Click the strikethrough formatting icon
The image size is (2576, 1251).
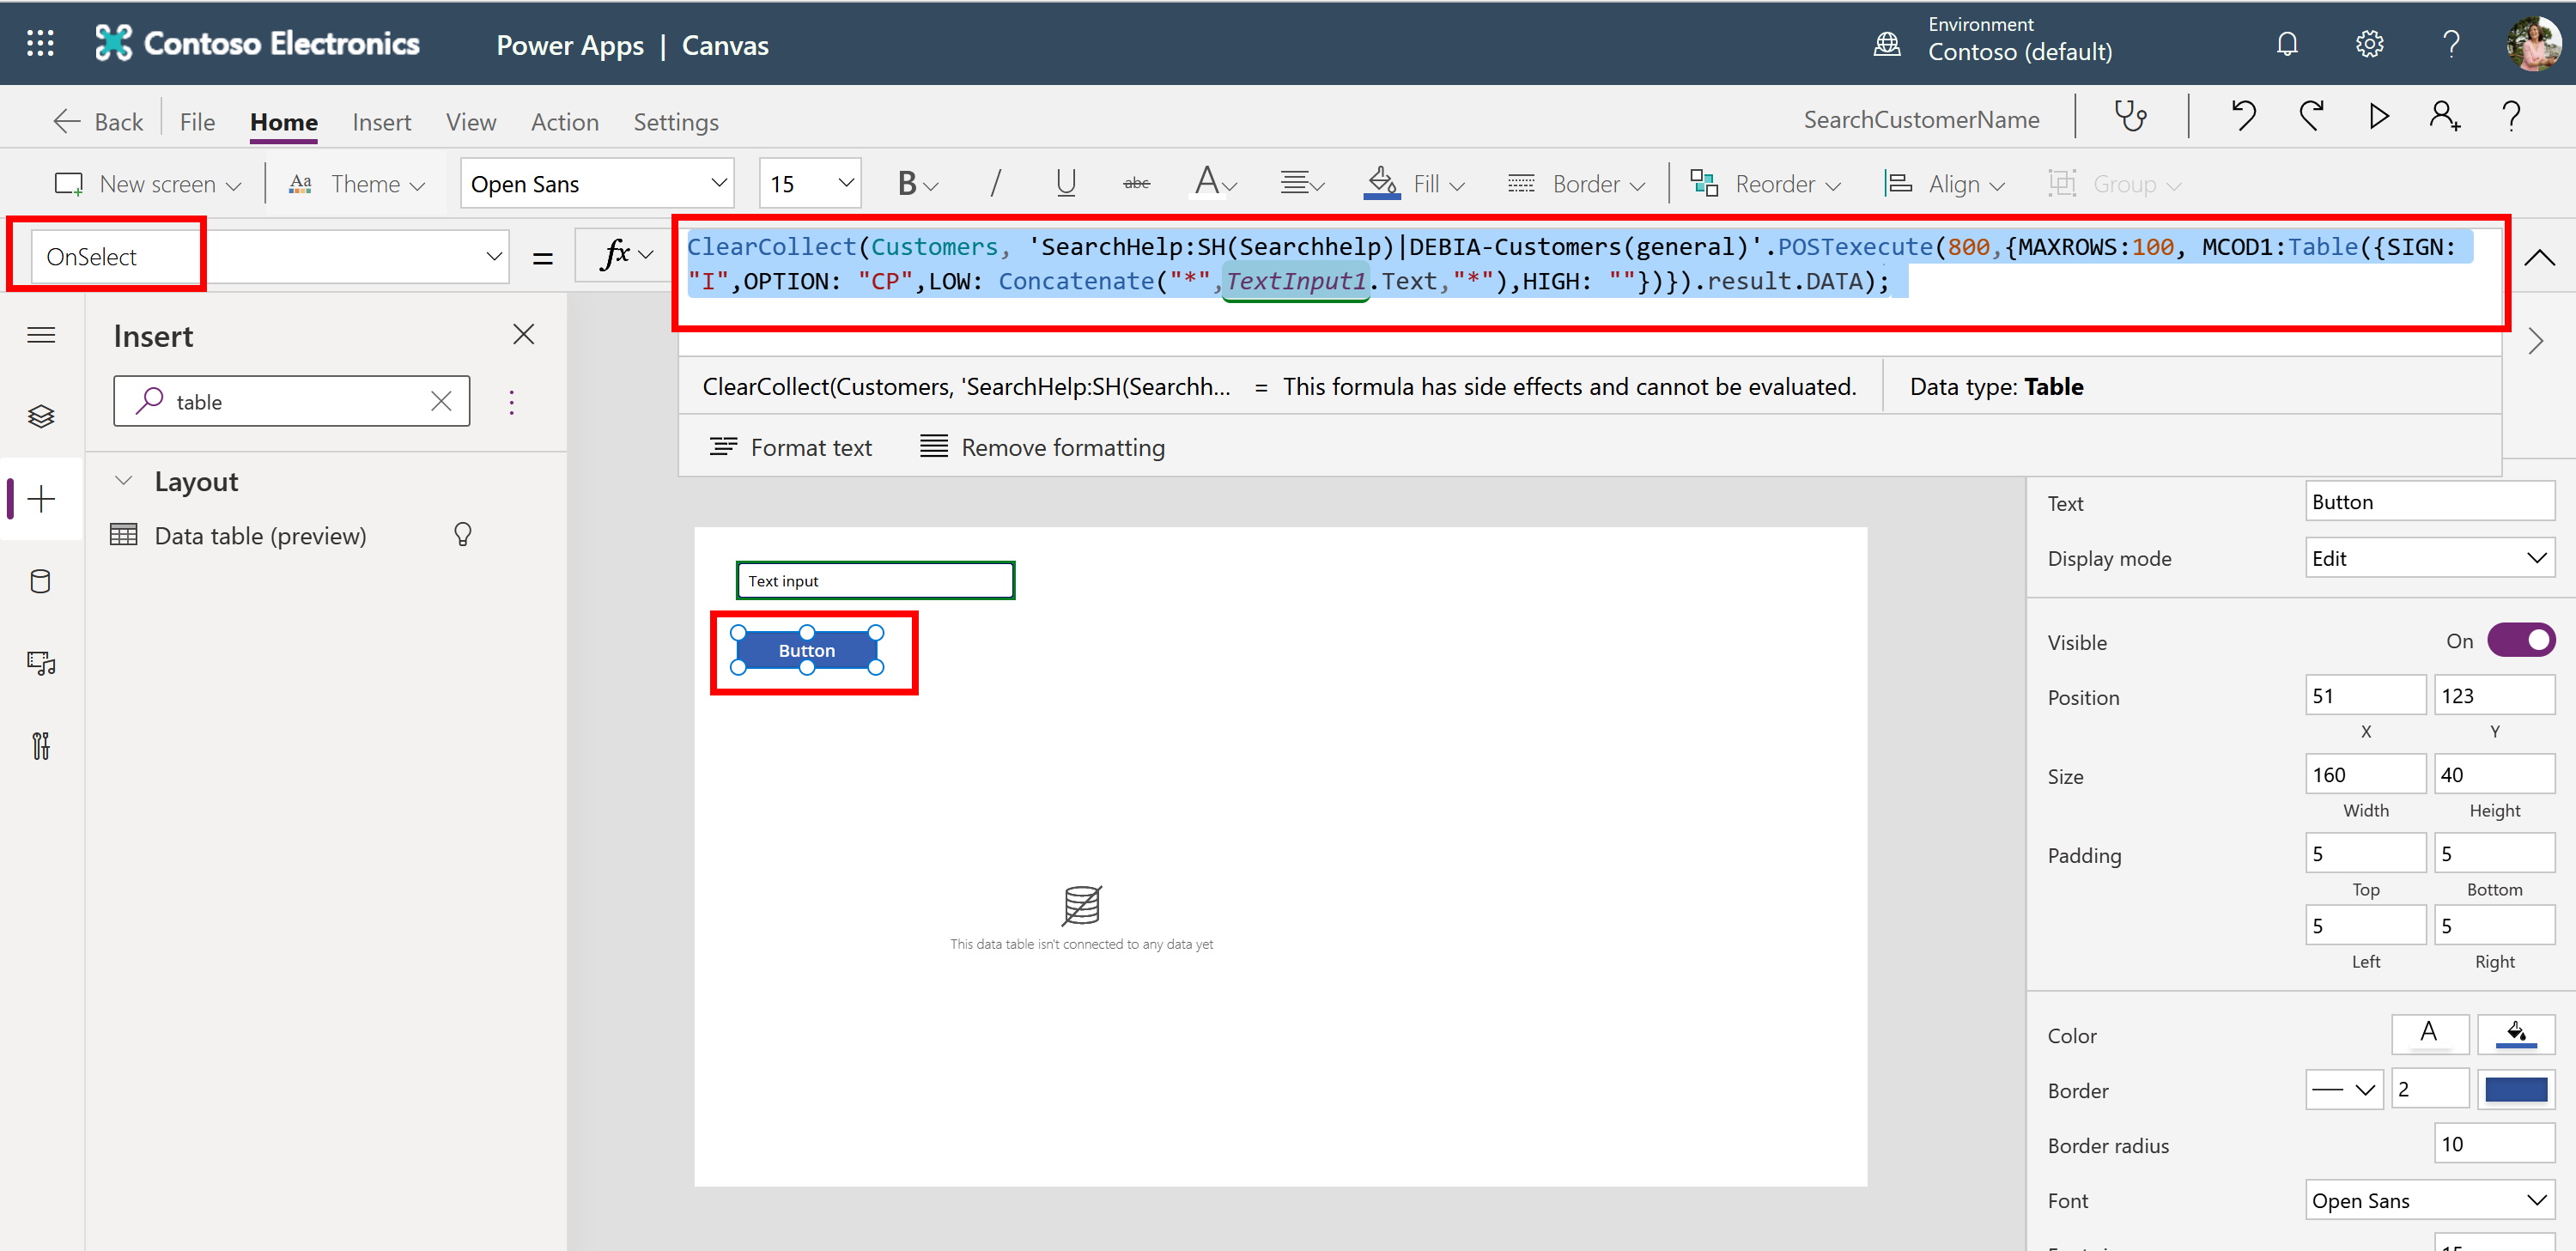[x=1136, y=184]
